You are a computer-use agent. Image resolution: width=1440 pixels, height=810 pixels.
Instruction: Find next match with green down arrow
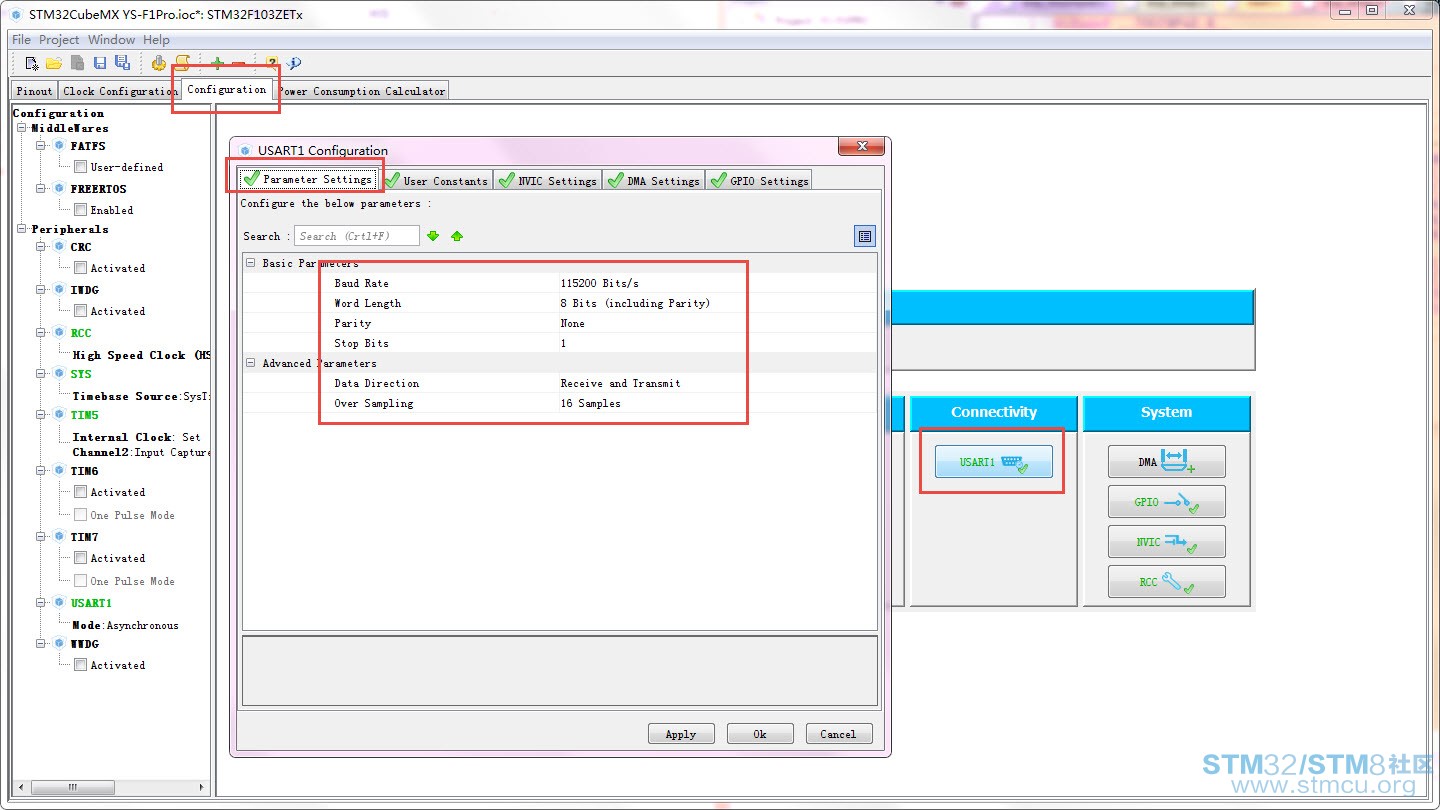[x=433, y=236]
